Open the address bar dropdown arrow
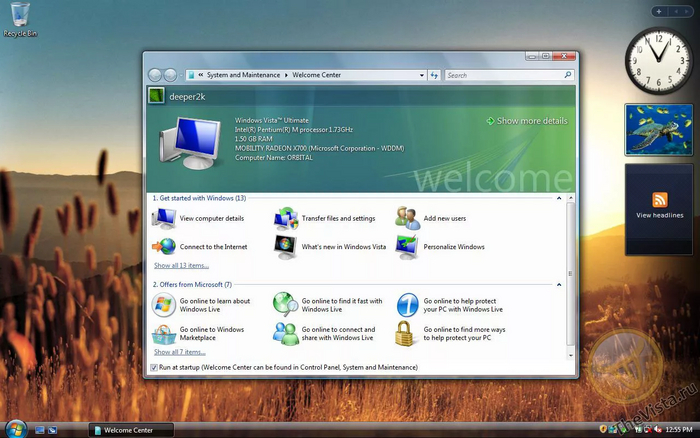The height and width of the screenshot is (438, 700). coord(421,75)
